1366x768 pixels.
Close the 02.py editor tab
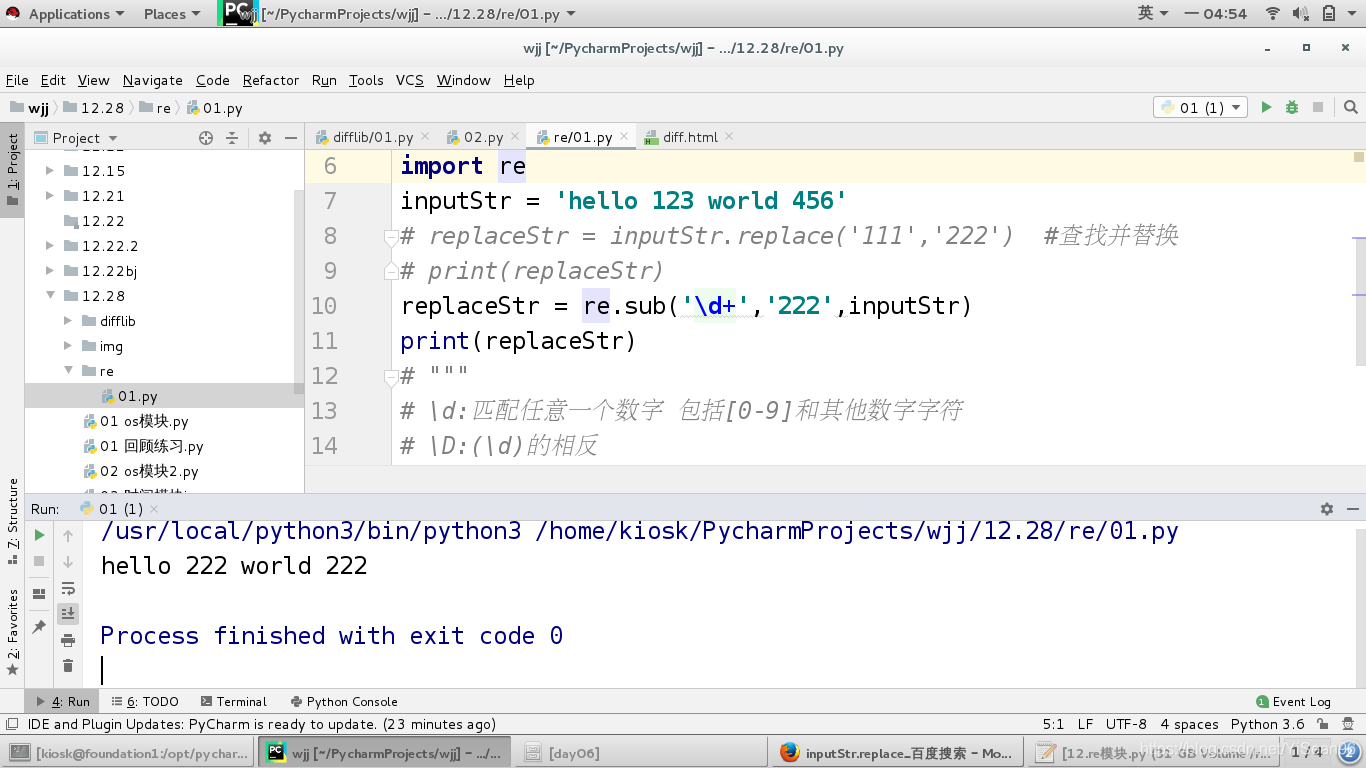click(x=515, y=136)
